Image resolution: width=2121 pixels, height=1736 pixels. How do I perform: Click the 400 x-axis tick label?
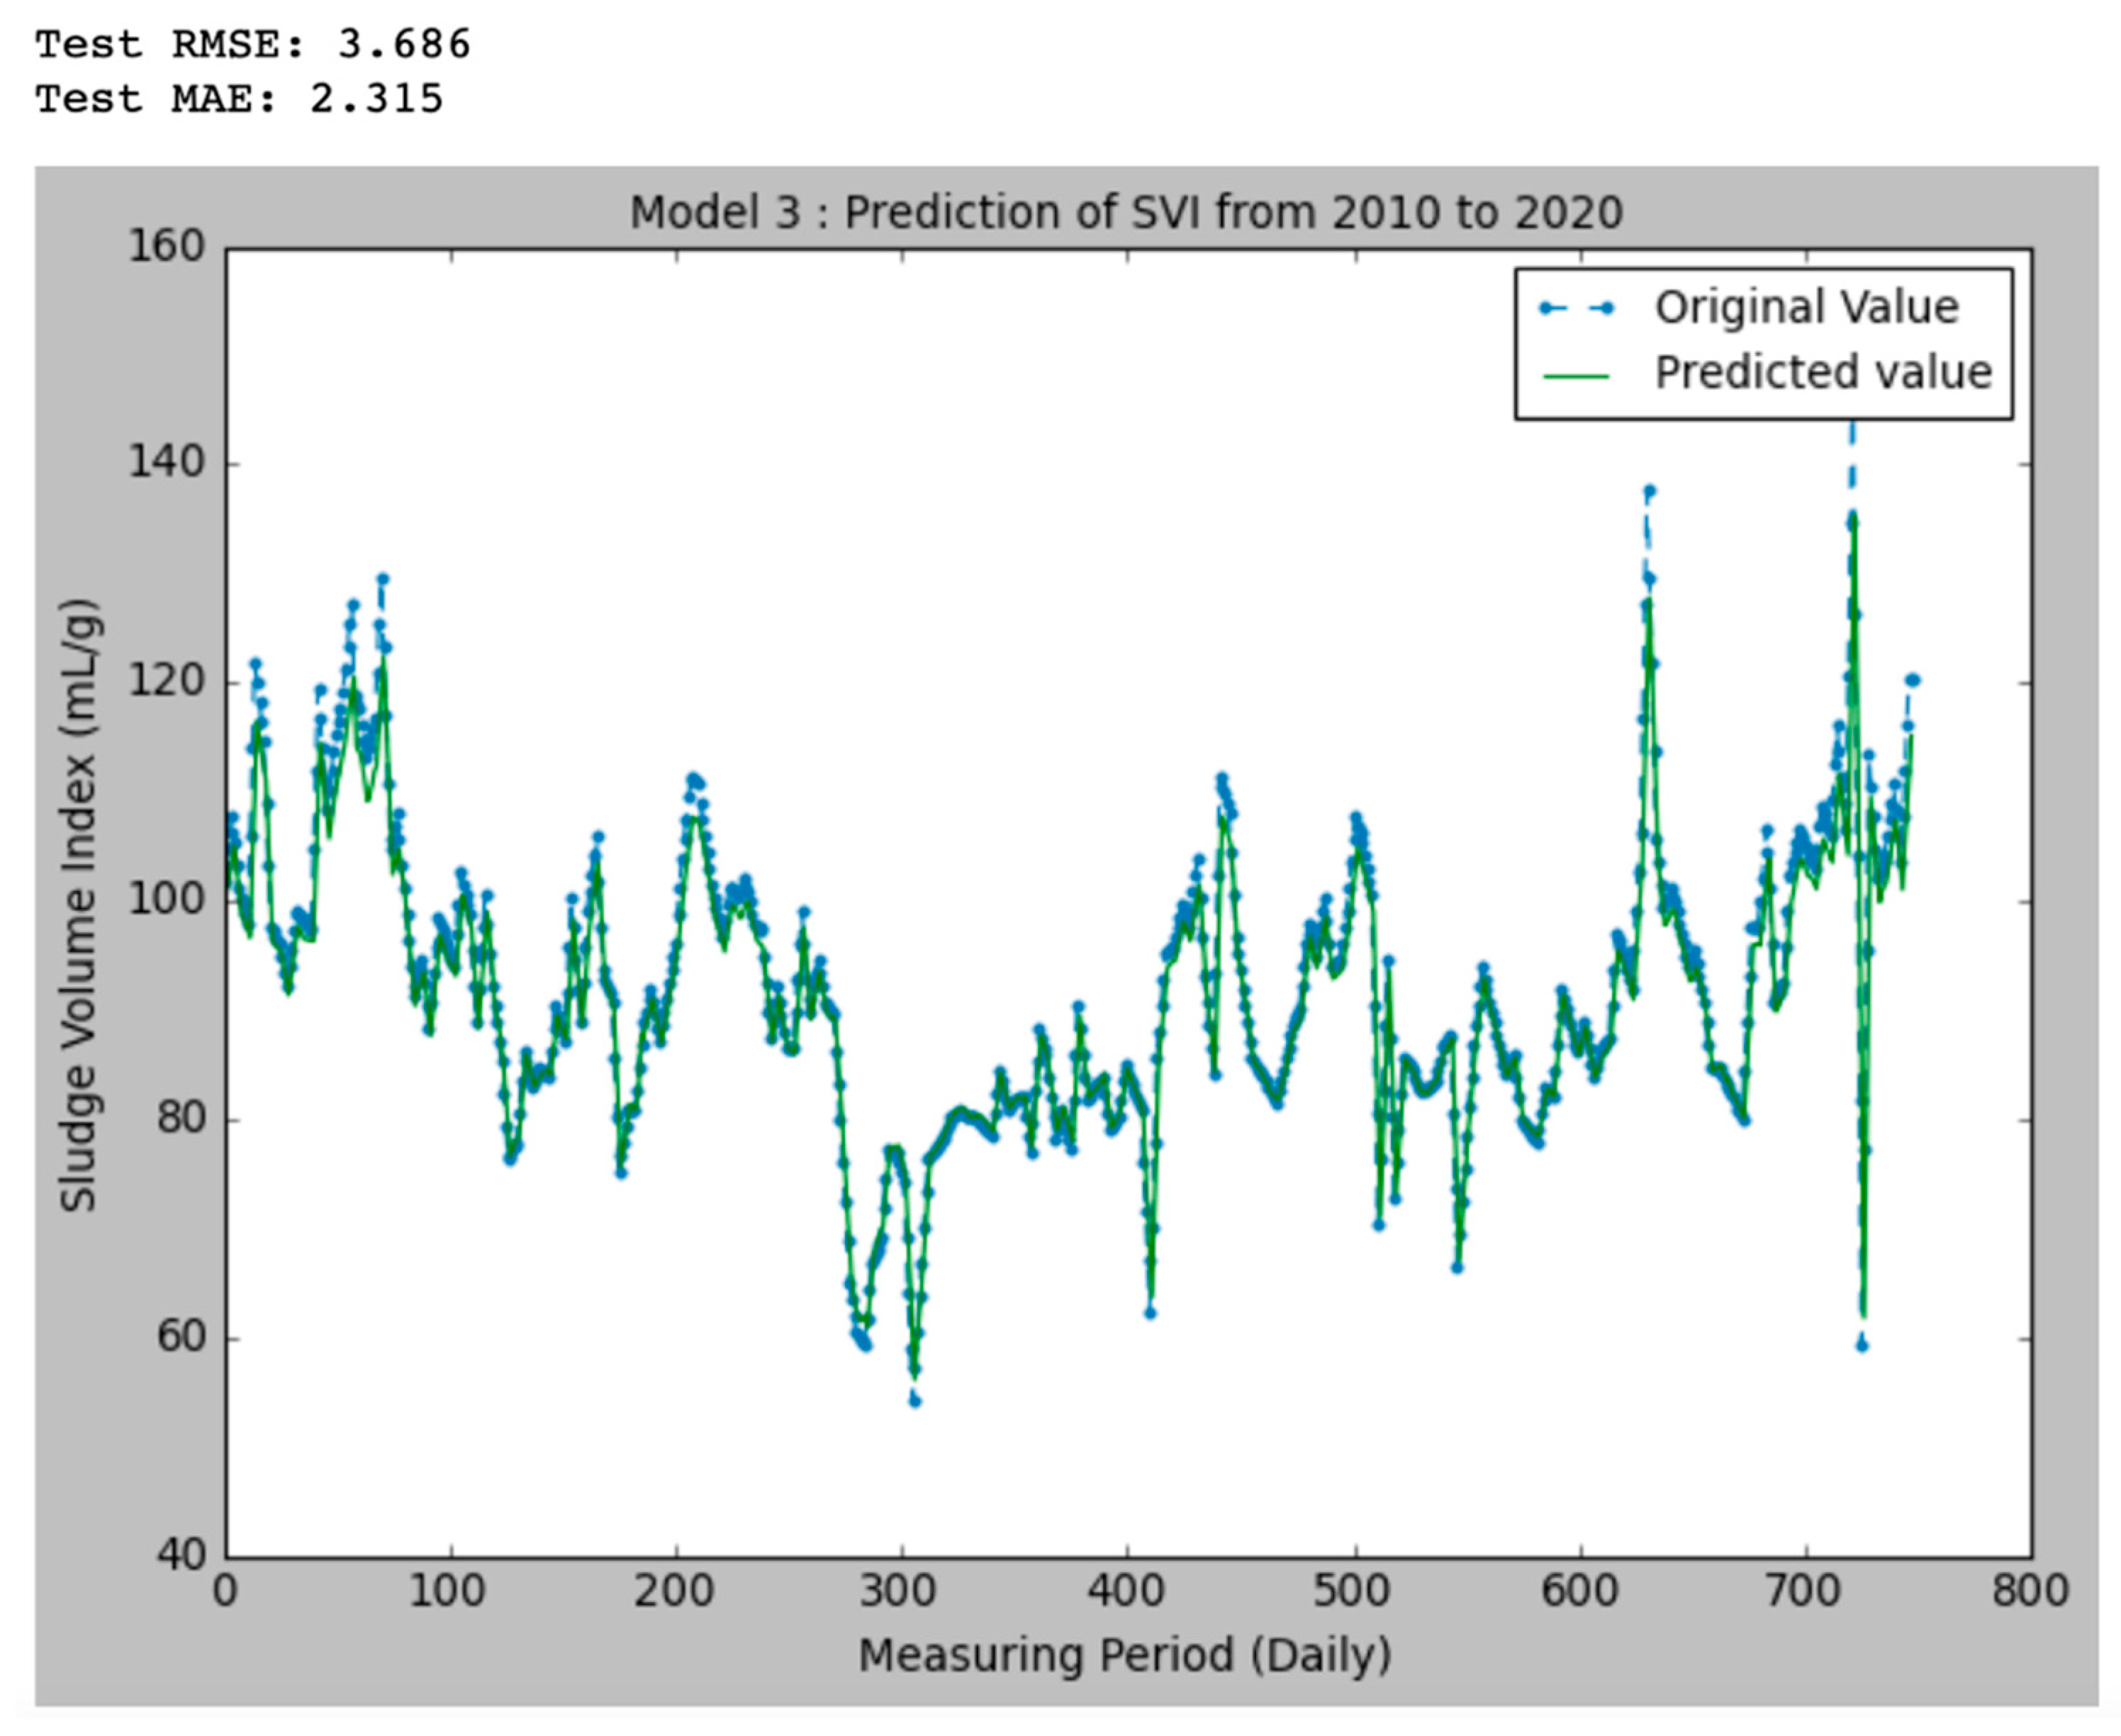coord(1127,1591)
